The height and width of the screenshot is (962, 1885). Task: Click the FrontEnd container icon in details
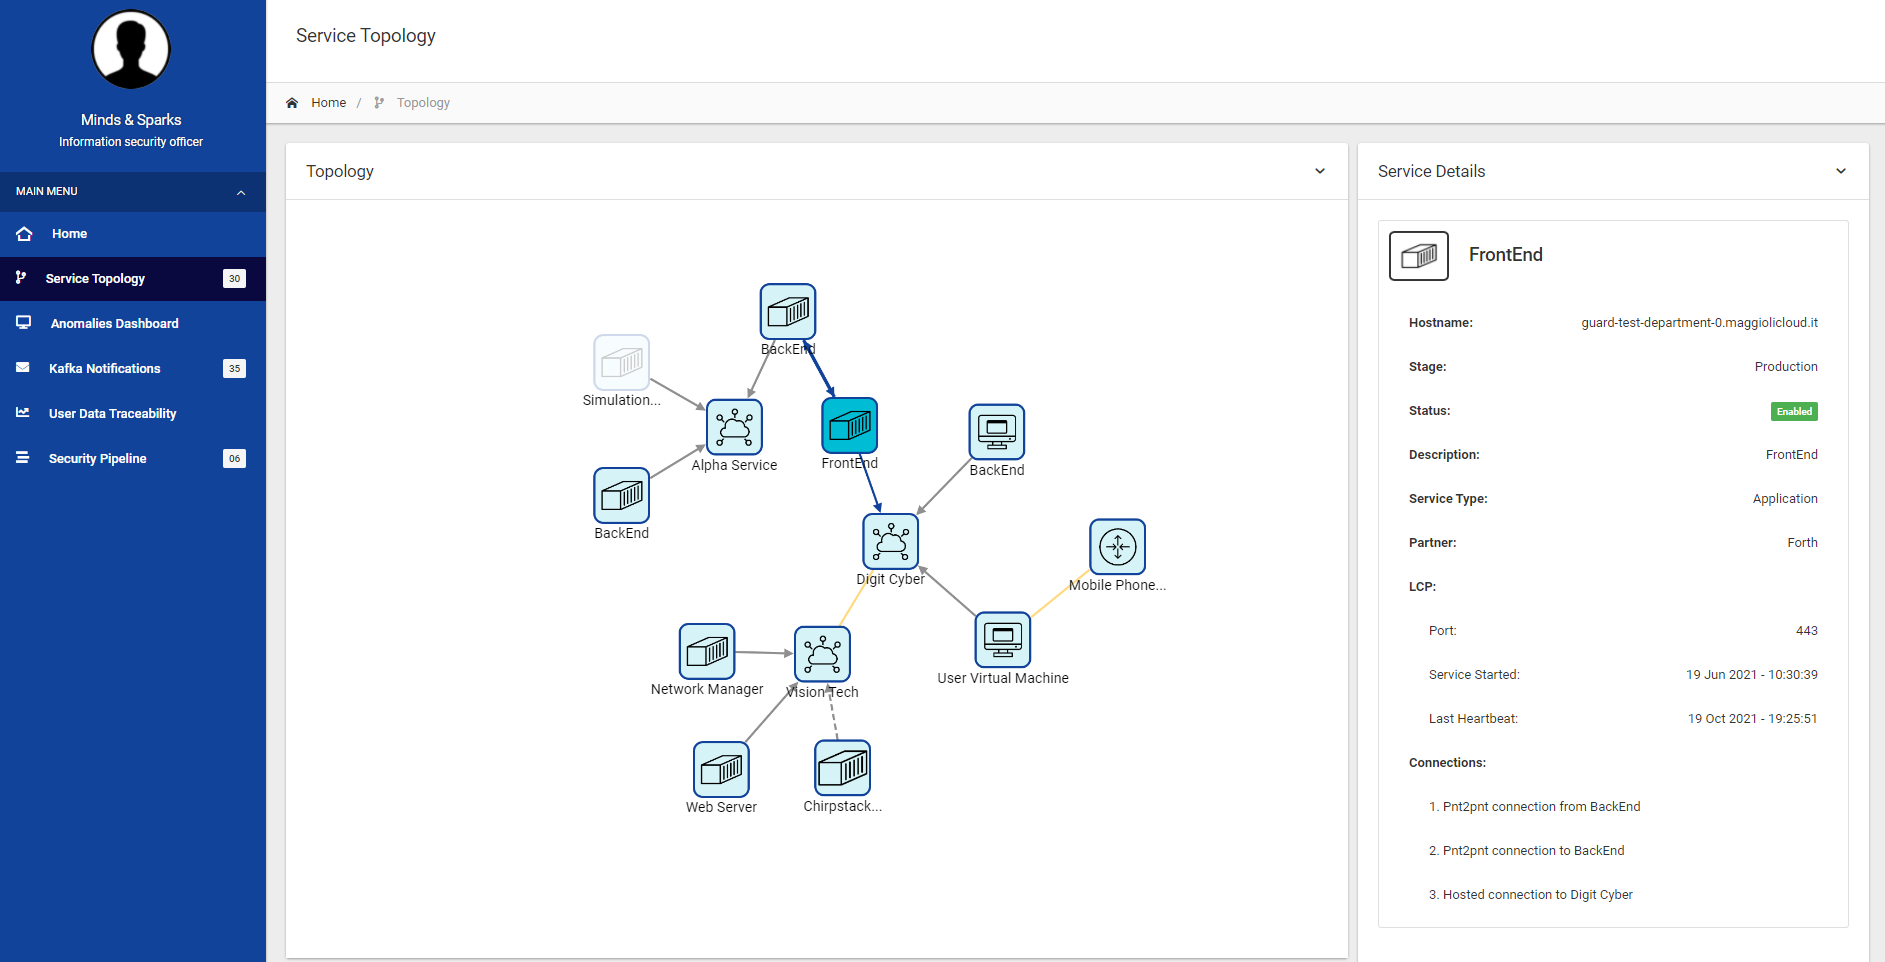(x=1419, y=256)
